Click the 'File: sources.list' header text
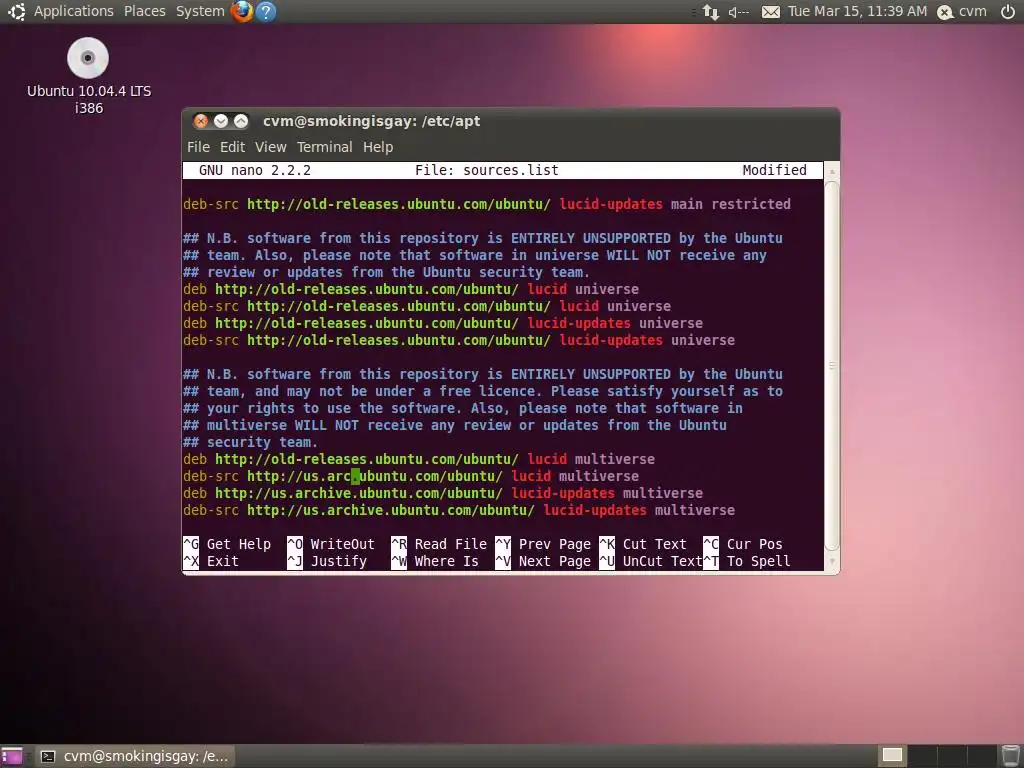The height and width of the screenshot is (768, 1024). (x=487, y=170)
